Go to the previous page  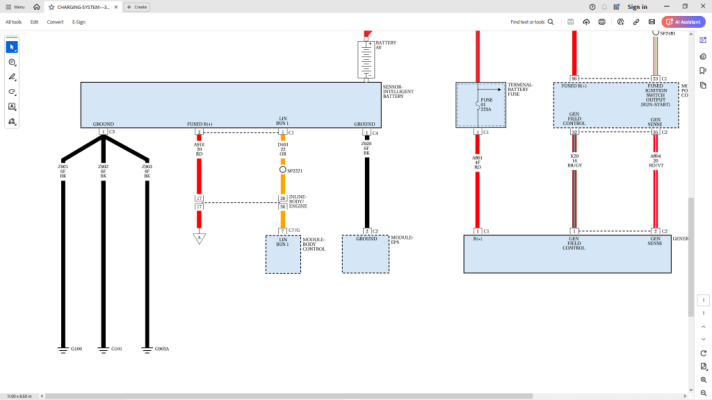click(703, 327)
